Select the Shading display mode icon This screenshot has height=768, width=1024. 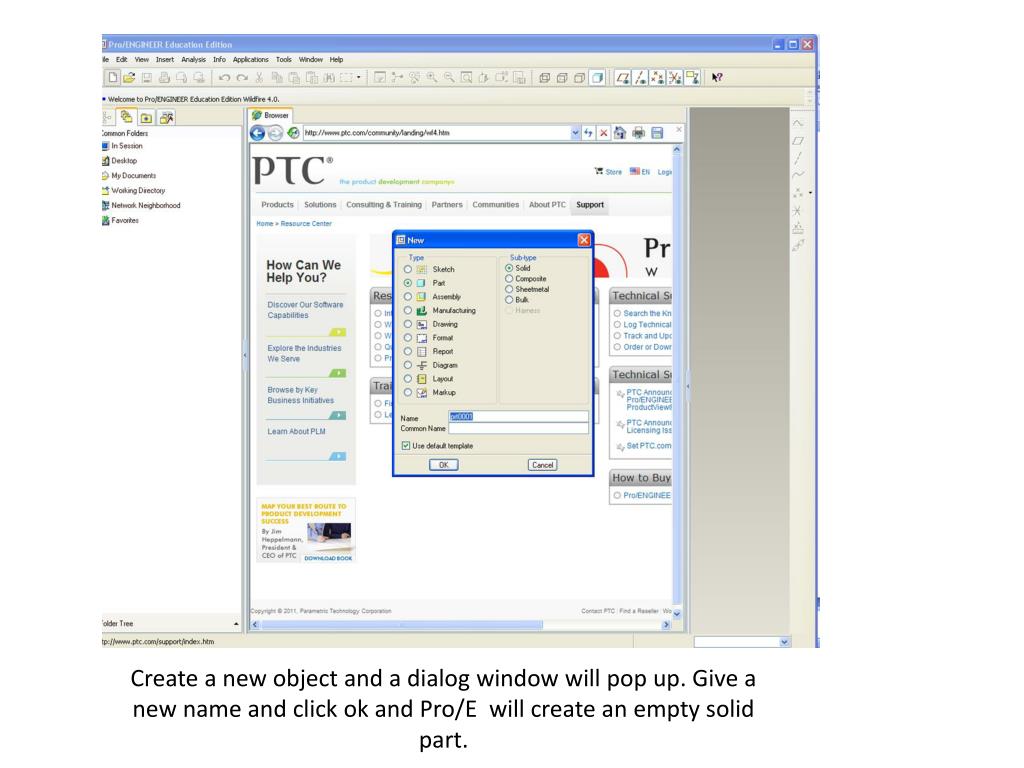tap(597, 78)
